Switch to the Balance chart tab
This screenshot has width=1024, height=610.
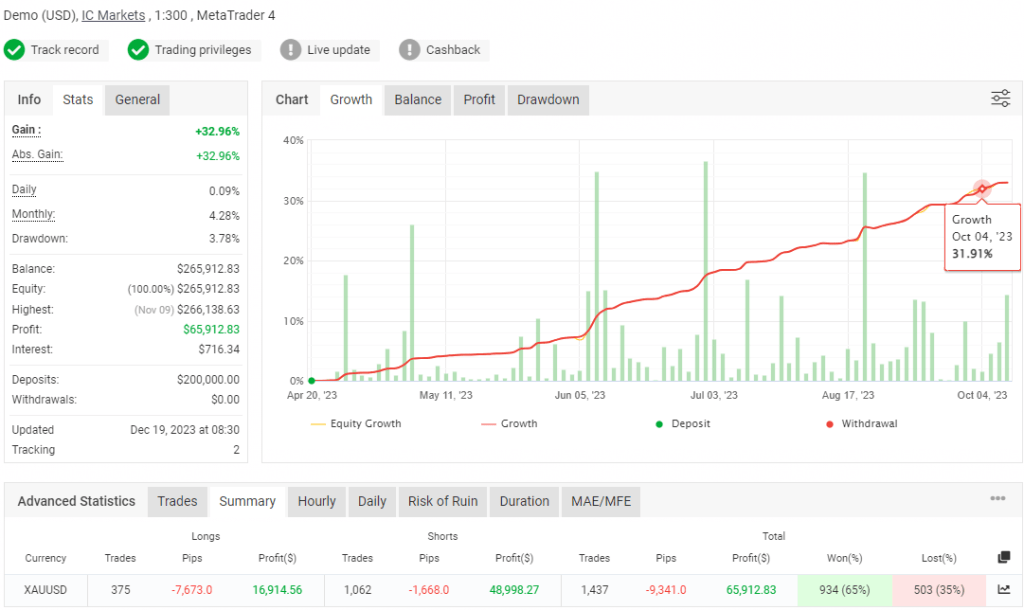pos(417,99)
